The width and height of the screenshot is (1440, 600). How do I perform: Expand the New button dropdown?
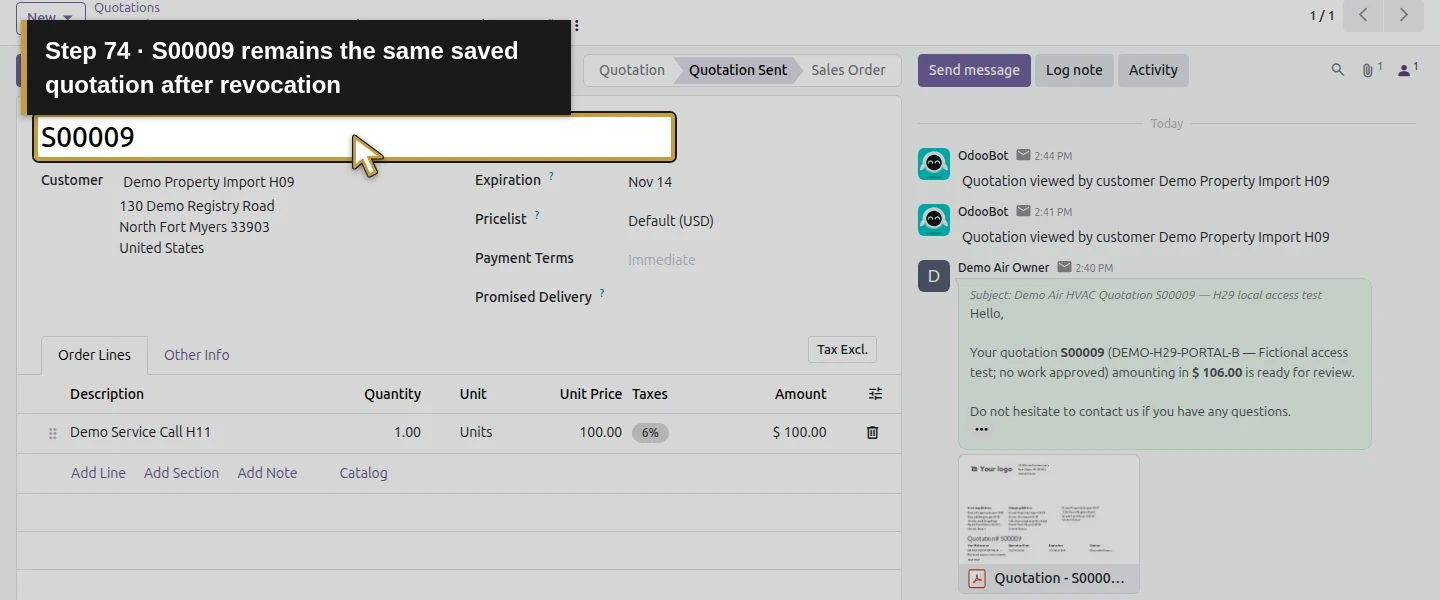[x=68, y=18]
